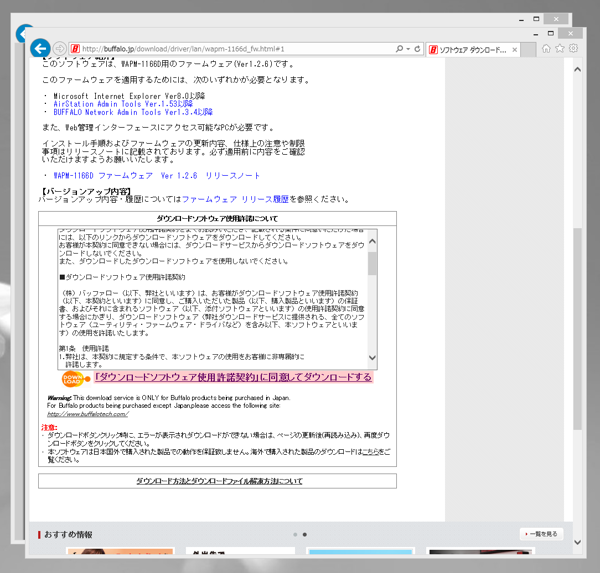
Task: Click the red 注意: label
Action: (x=49, y=427)
